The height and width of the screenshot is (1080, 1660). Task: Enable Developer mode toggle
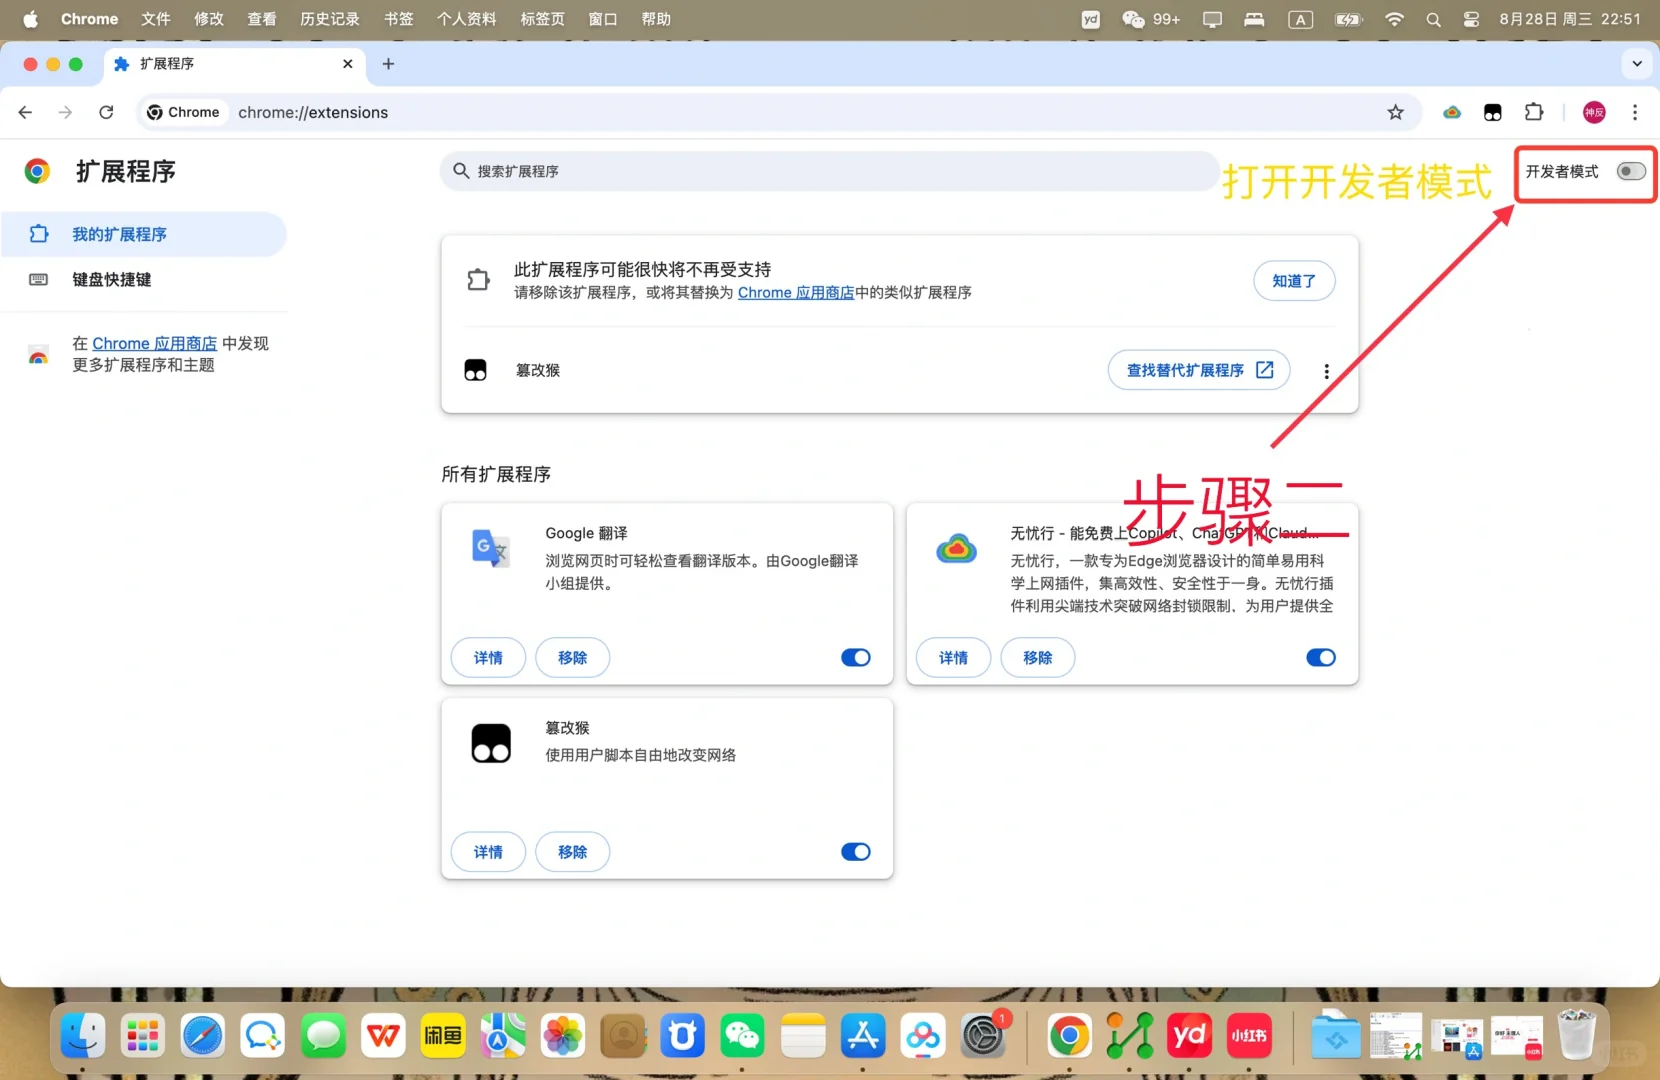[1630, 171]
